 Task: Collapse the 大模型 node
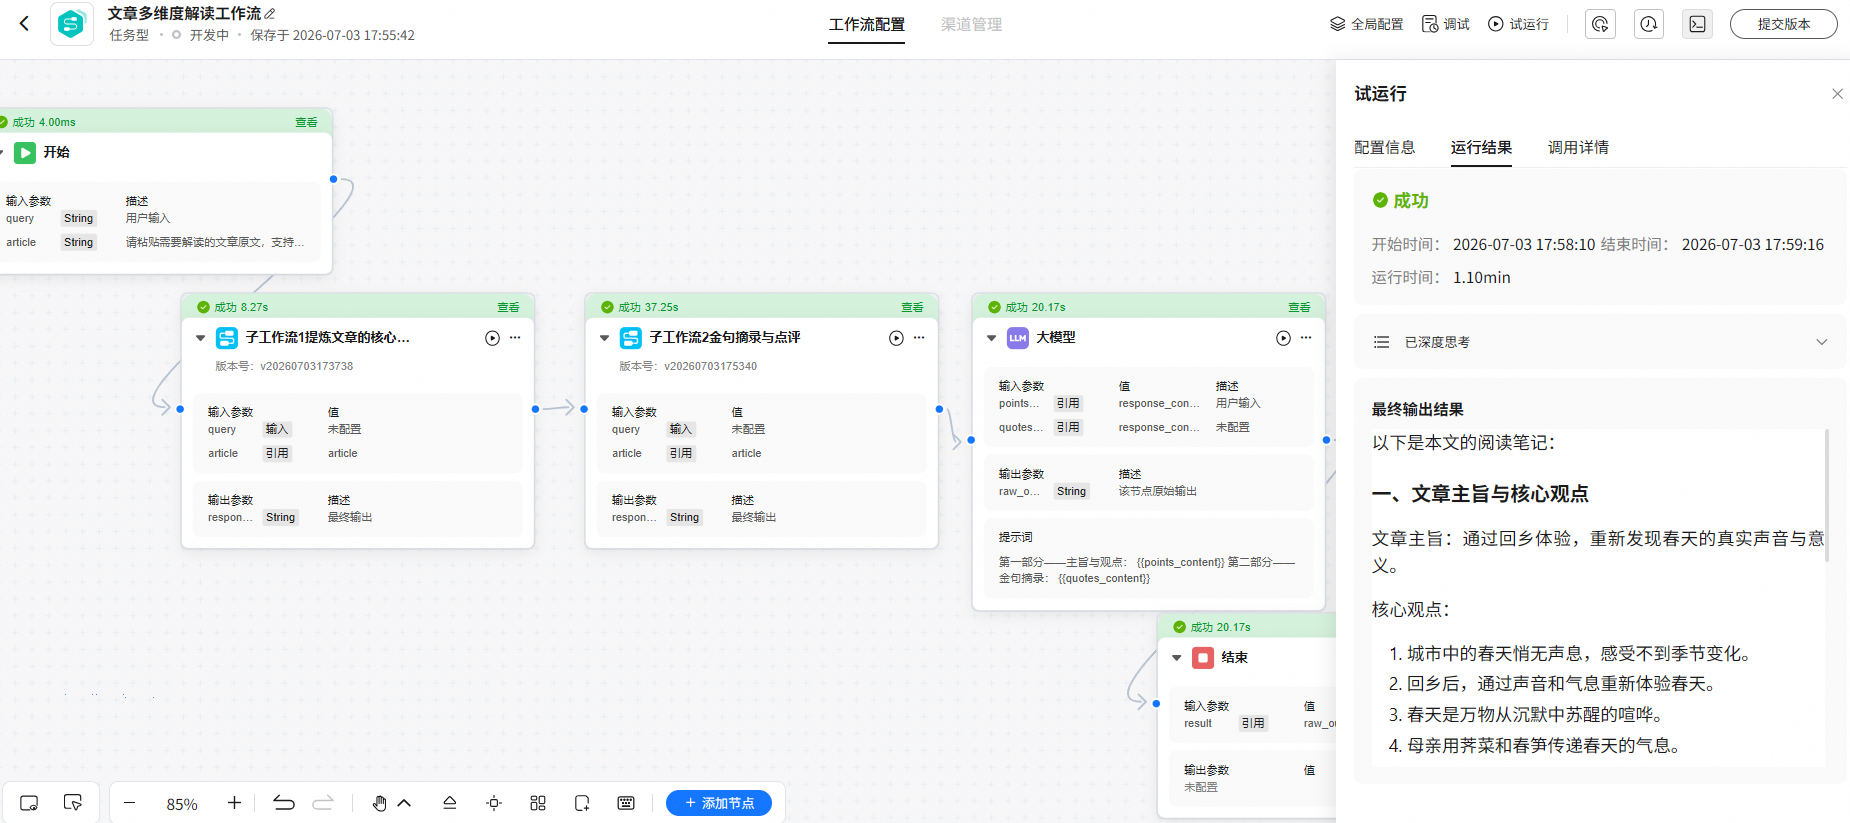(x=991, y=338)
